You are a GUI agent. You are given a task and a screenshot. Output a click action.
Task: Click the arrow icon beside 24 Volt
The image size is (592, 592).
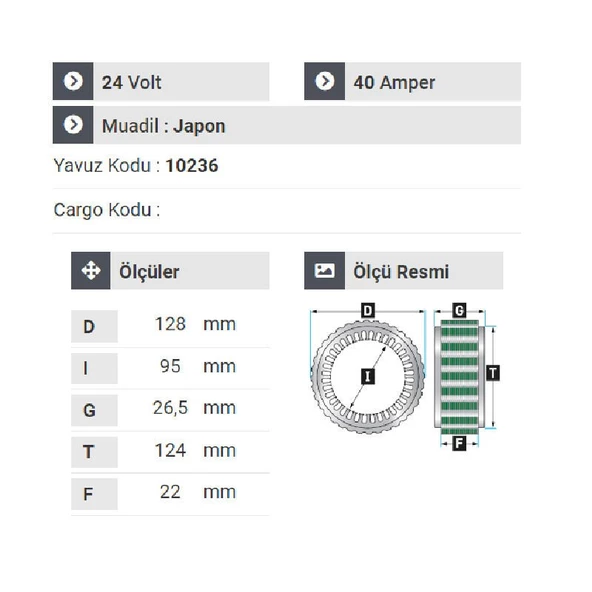point(73,81)
